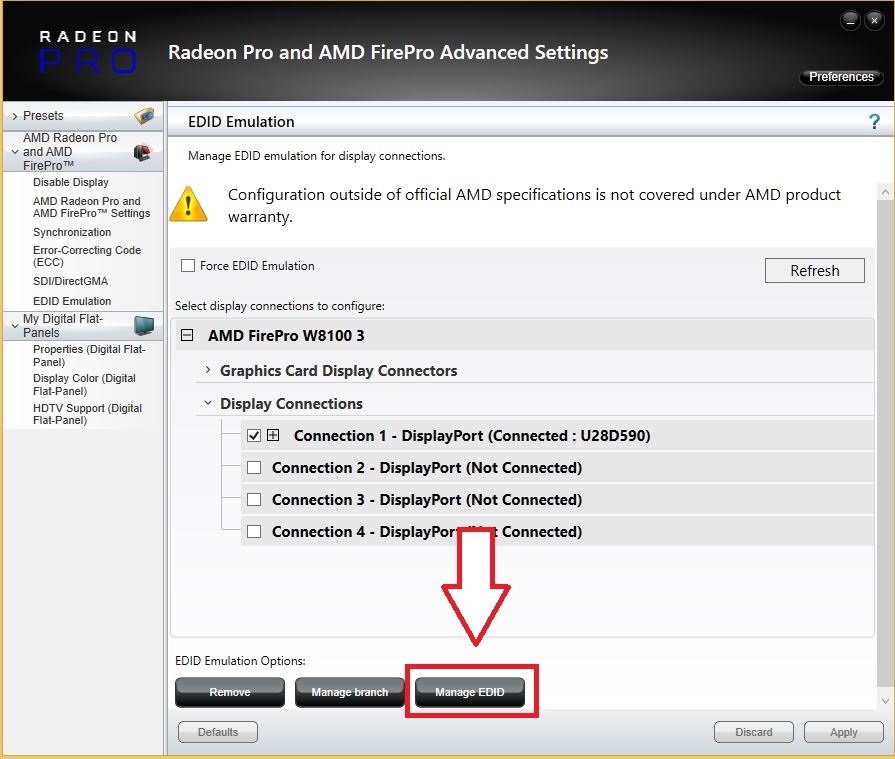This screenshot has width=895, height=759.
Task: Click the Defaults button
Action: 217,732
